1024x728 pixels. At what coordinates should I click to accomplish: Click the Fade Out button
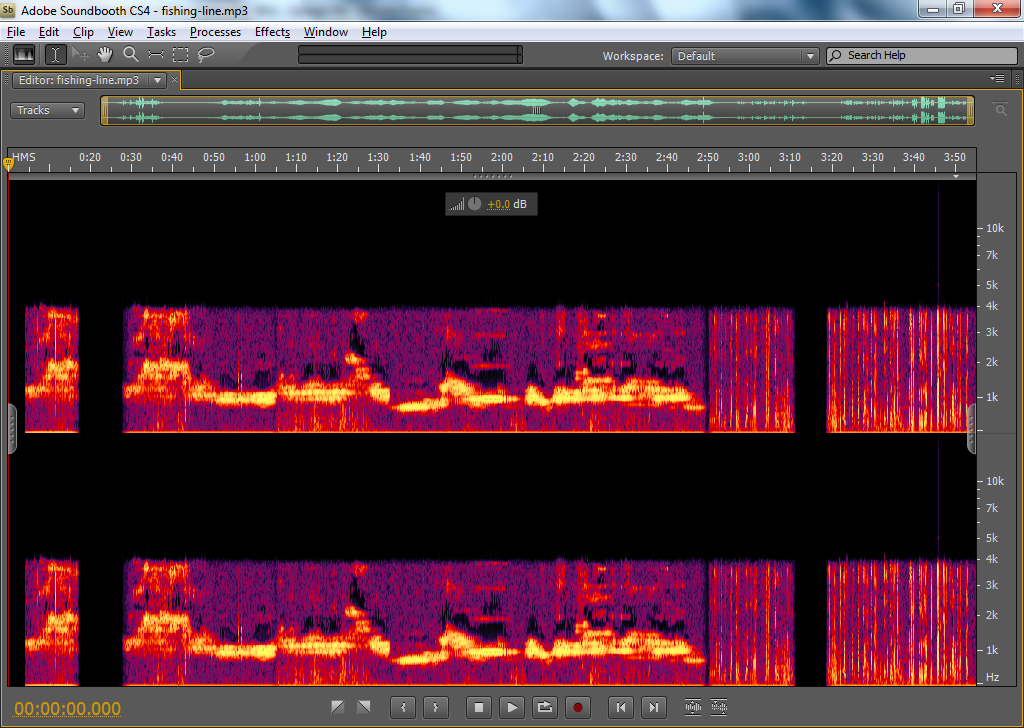pyautogui.click(x=363, y=707)
